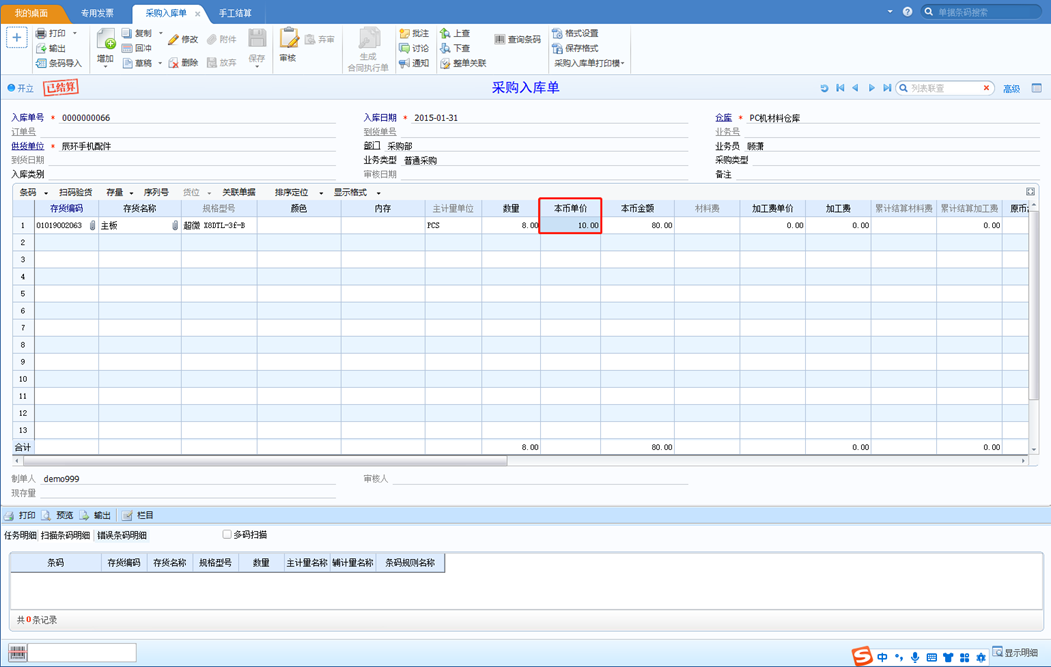The width and height of the screenshot is (1051, 667).
Task: Click the horizontal scrollbar under the grid
Action: pyautogui.click(x=265, y=461)
